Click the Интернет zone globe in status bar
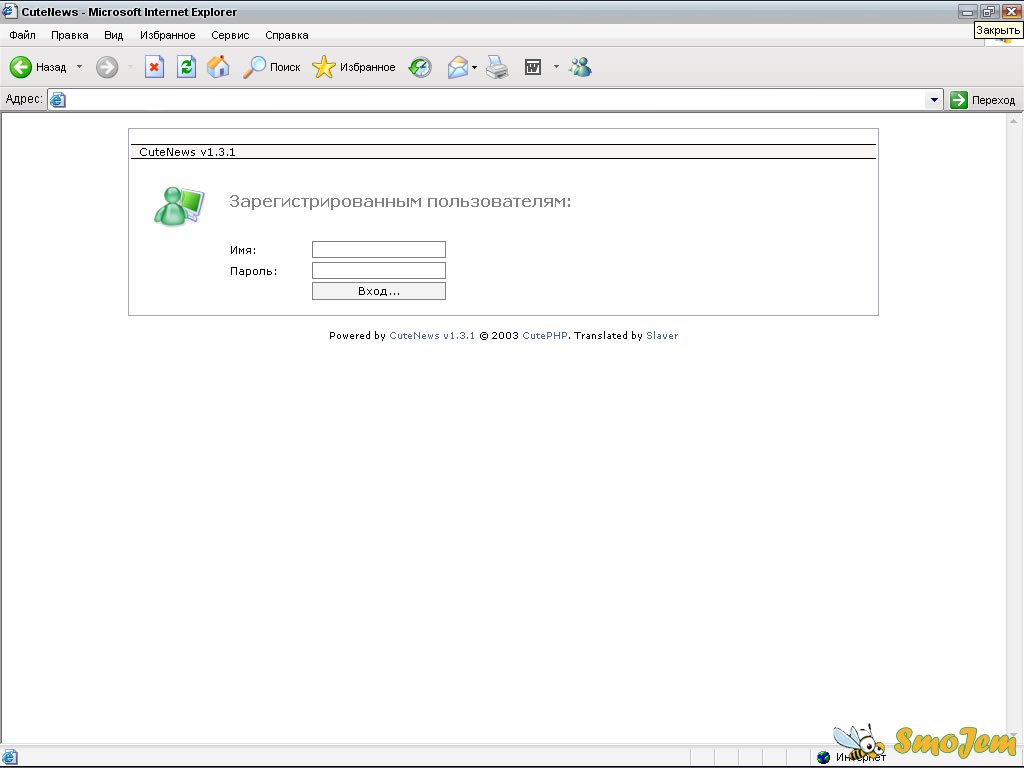 tap(824, 757)
